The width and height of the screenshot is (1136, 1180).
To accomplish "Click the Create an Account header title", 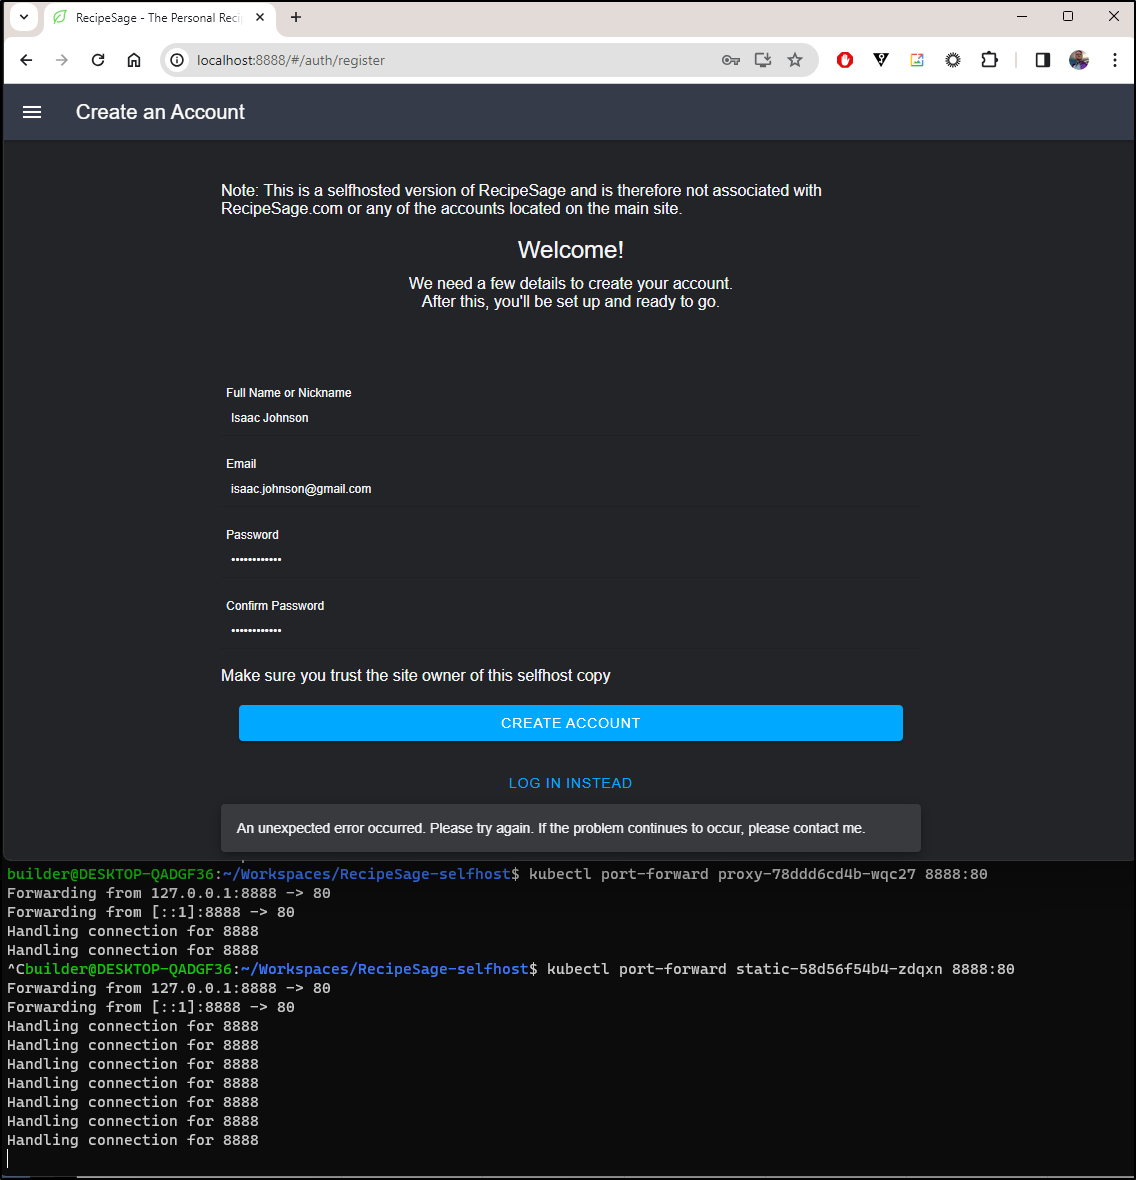I will click(160, 112).
